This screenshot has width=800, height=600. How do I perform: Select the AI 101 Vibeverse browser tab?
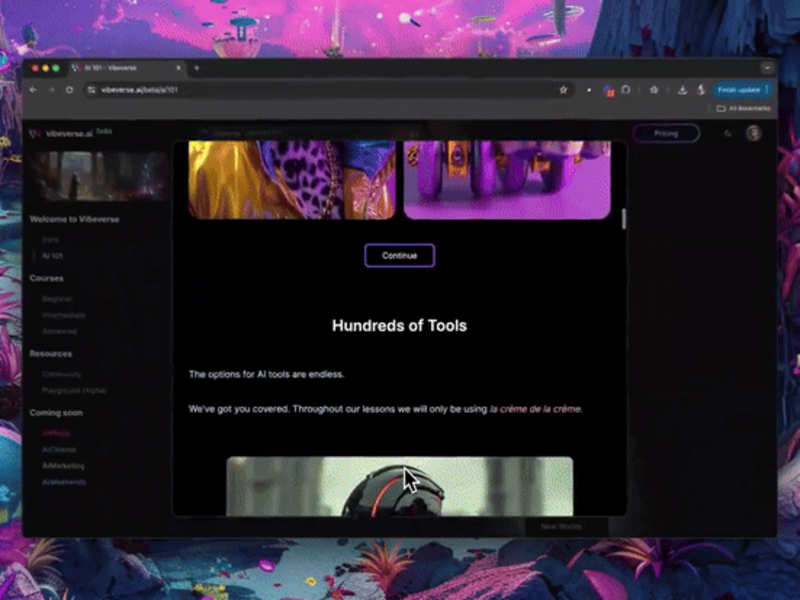[x=126, y=68]
